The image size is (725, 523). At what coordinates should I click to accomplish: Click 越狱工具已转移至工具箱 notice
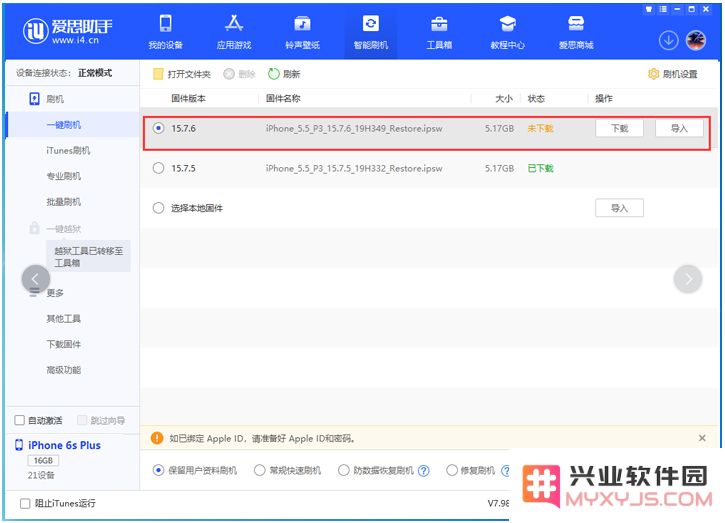click(88, 257)
